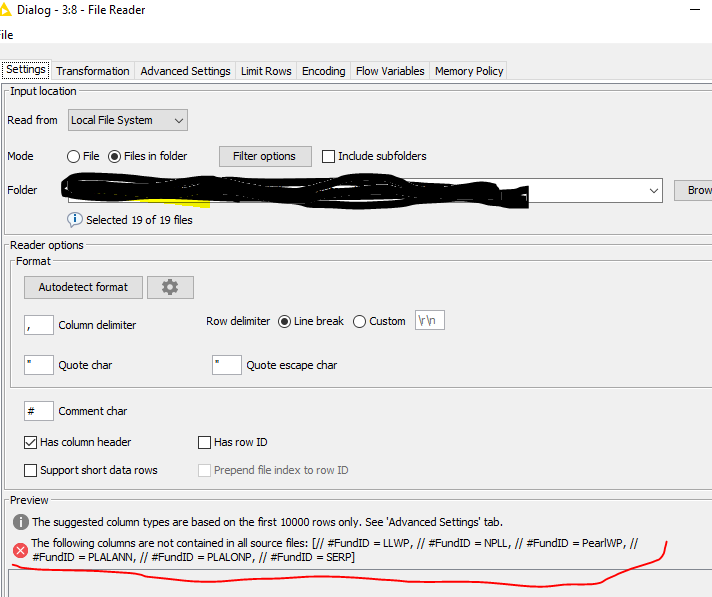This screenshot has width=712, height=597.
Task: Click the custom row delimiter text field
Action: click(430, 321)
